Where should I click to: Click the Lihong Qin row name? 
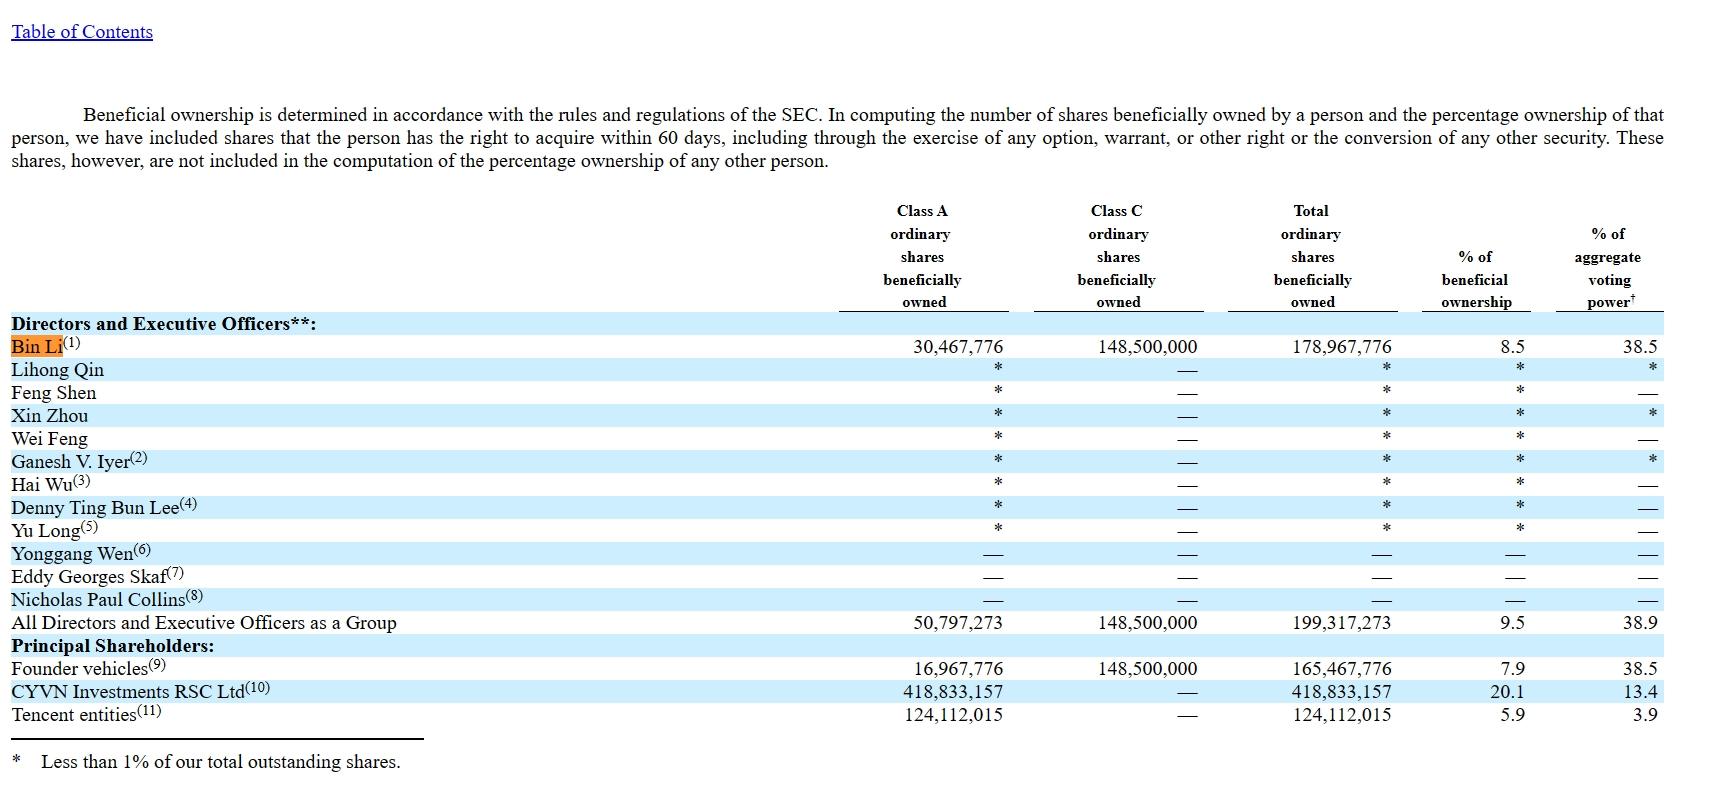57,370
